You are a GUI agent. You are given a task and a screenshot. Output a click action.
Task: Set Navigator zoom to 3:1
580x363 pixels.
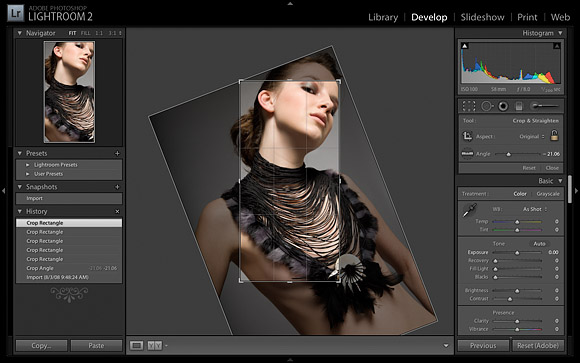click(112, 33)
